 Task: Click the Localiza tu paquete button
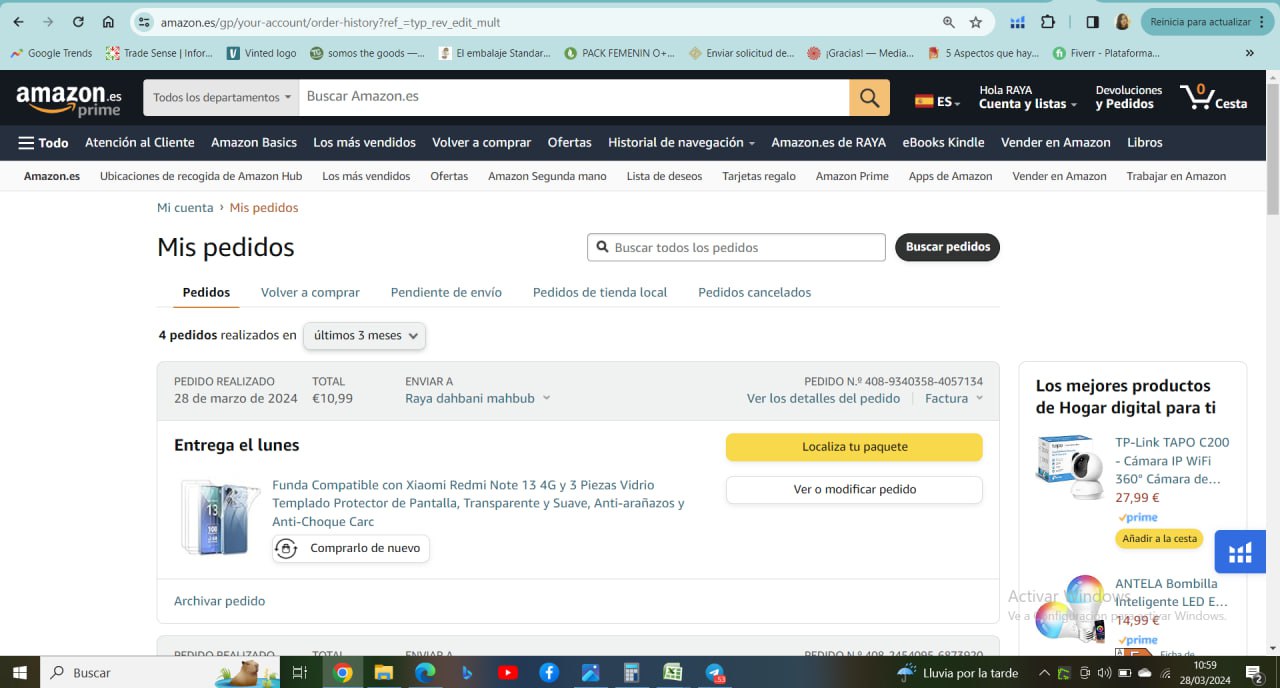(854, 447)
